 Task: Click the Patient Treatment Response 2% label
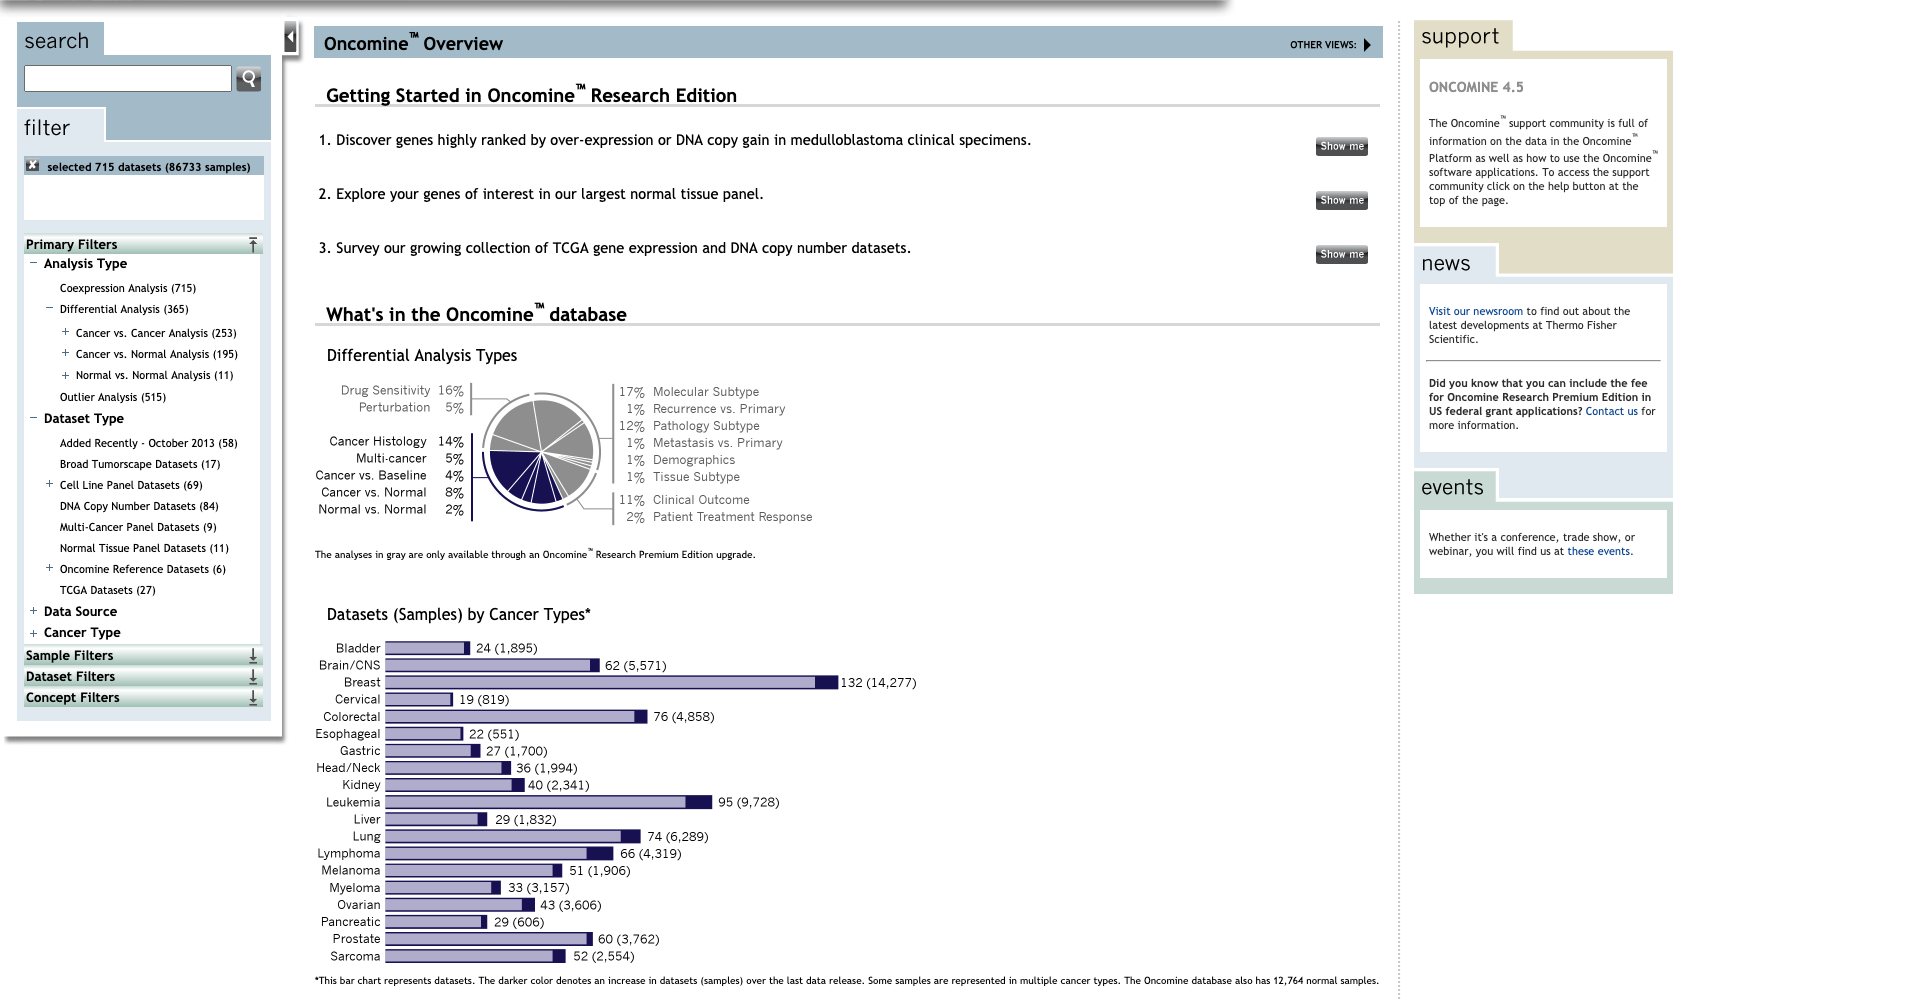pos(719,517)
